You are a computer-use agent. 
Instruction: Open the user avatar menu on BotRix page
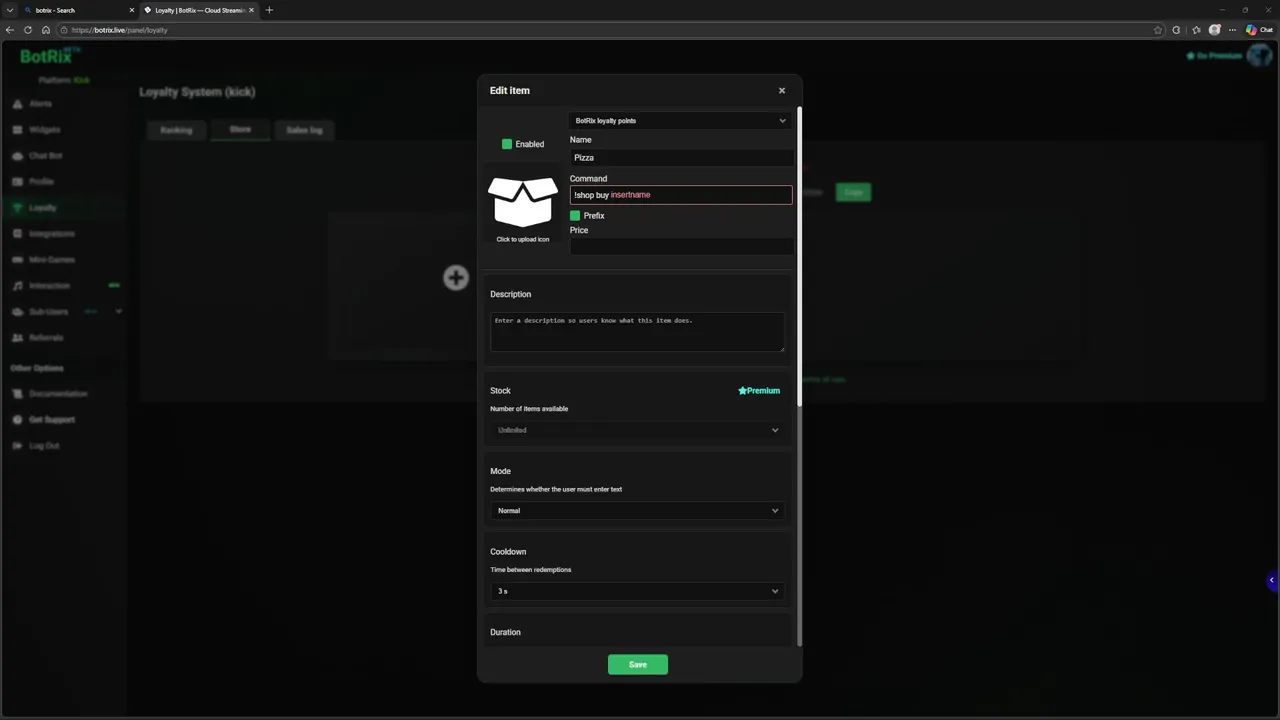tap(1258, 55)
